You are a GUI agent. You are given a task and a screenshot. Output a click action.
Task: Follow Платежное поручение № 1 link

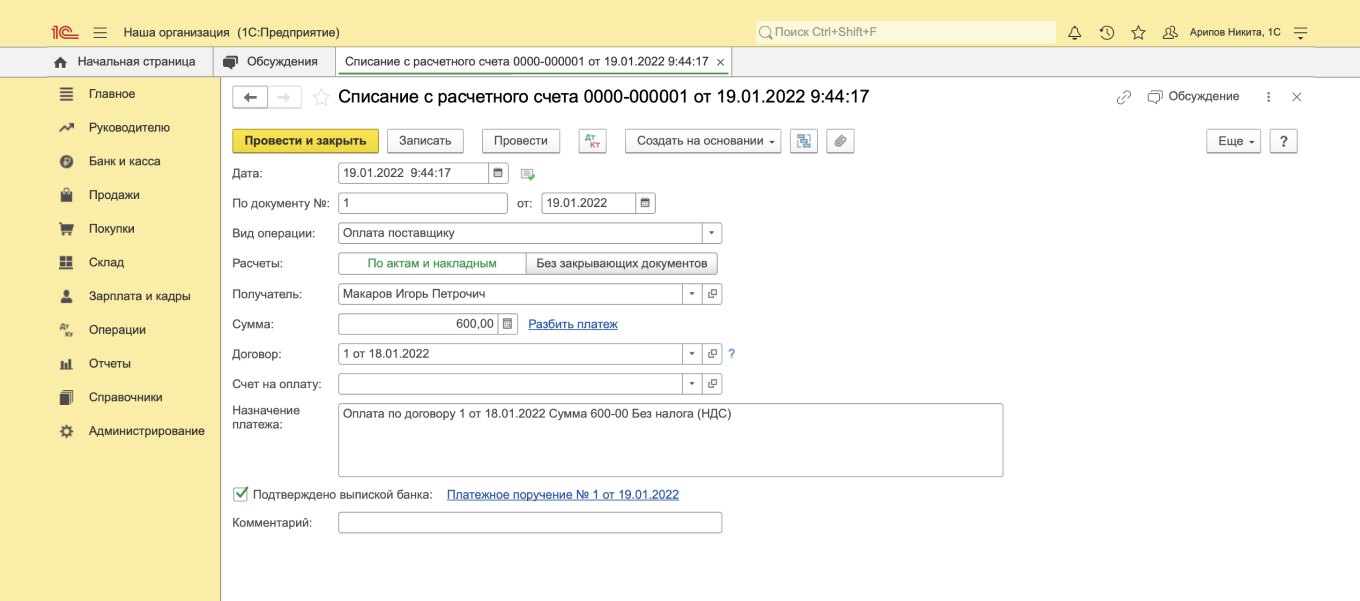[x=563, y=495]
